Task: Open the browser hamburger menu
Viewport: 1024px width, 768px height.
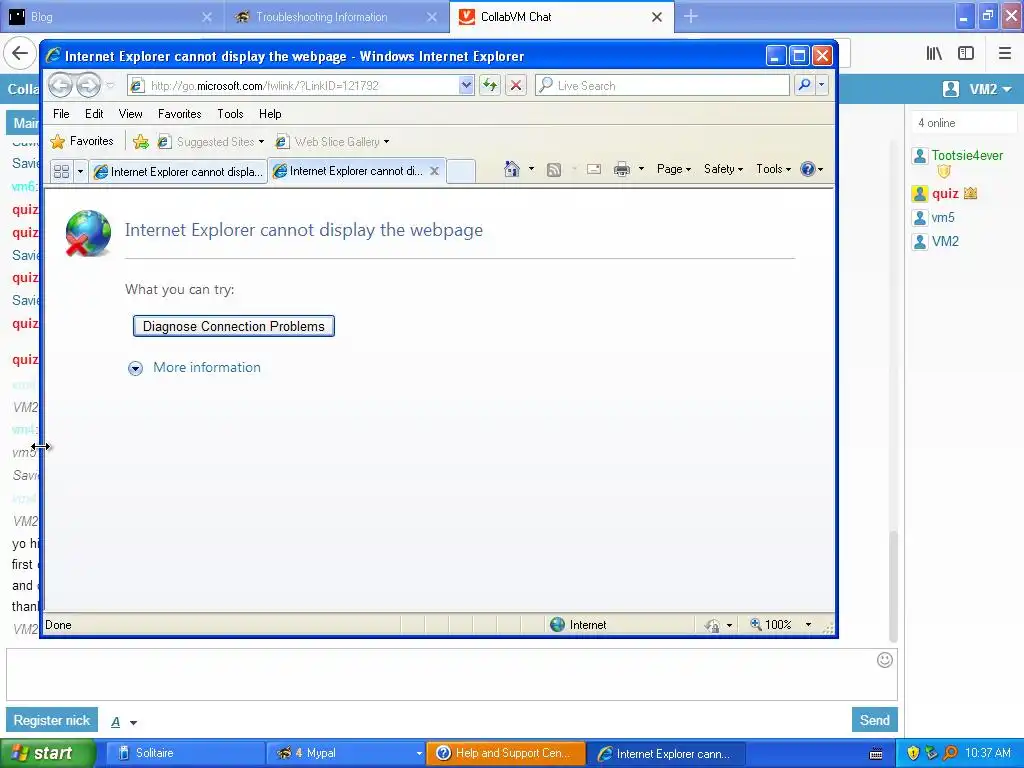Action: (1005, 54)
